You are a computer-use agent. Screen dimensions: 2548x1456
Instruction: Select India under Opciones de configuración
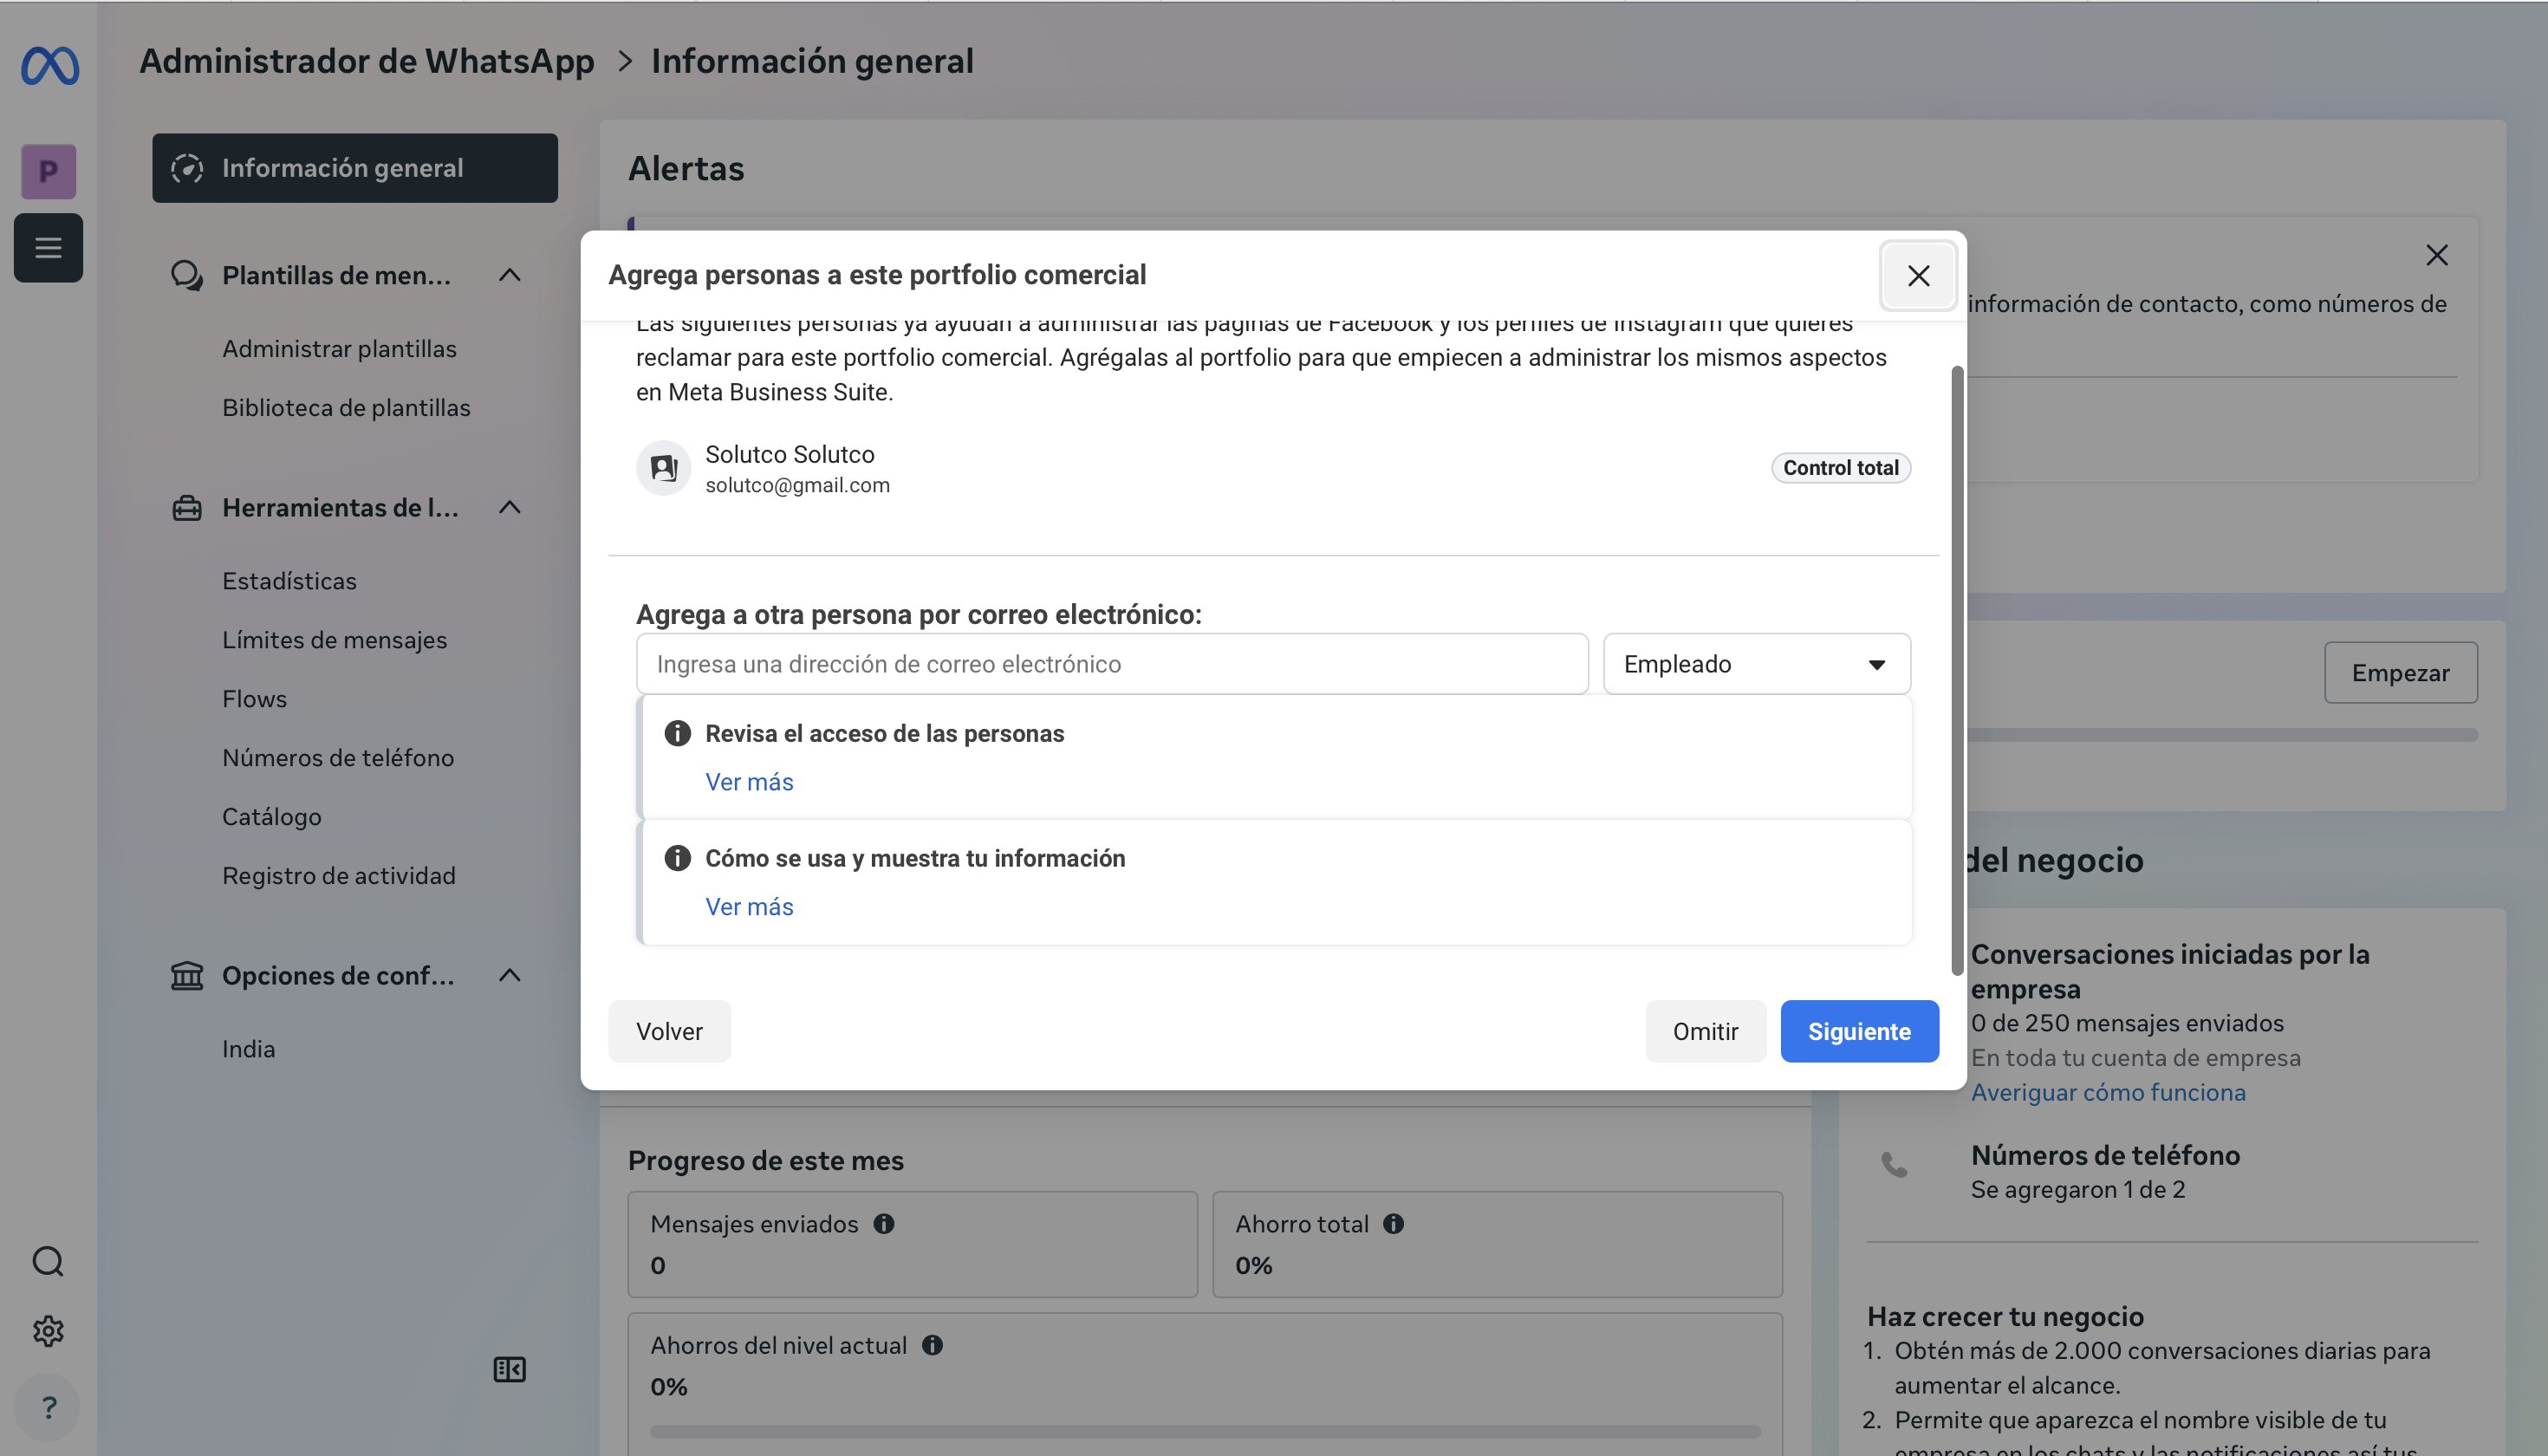(248, 1049)
